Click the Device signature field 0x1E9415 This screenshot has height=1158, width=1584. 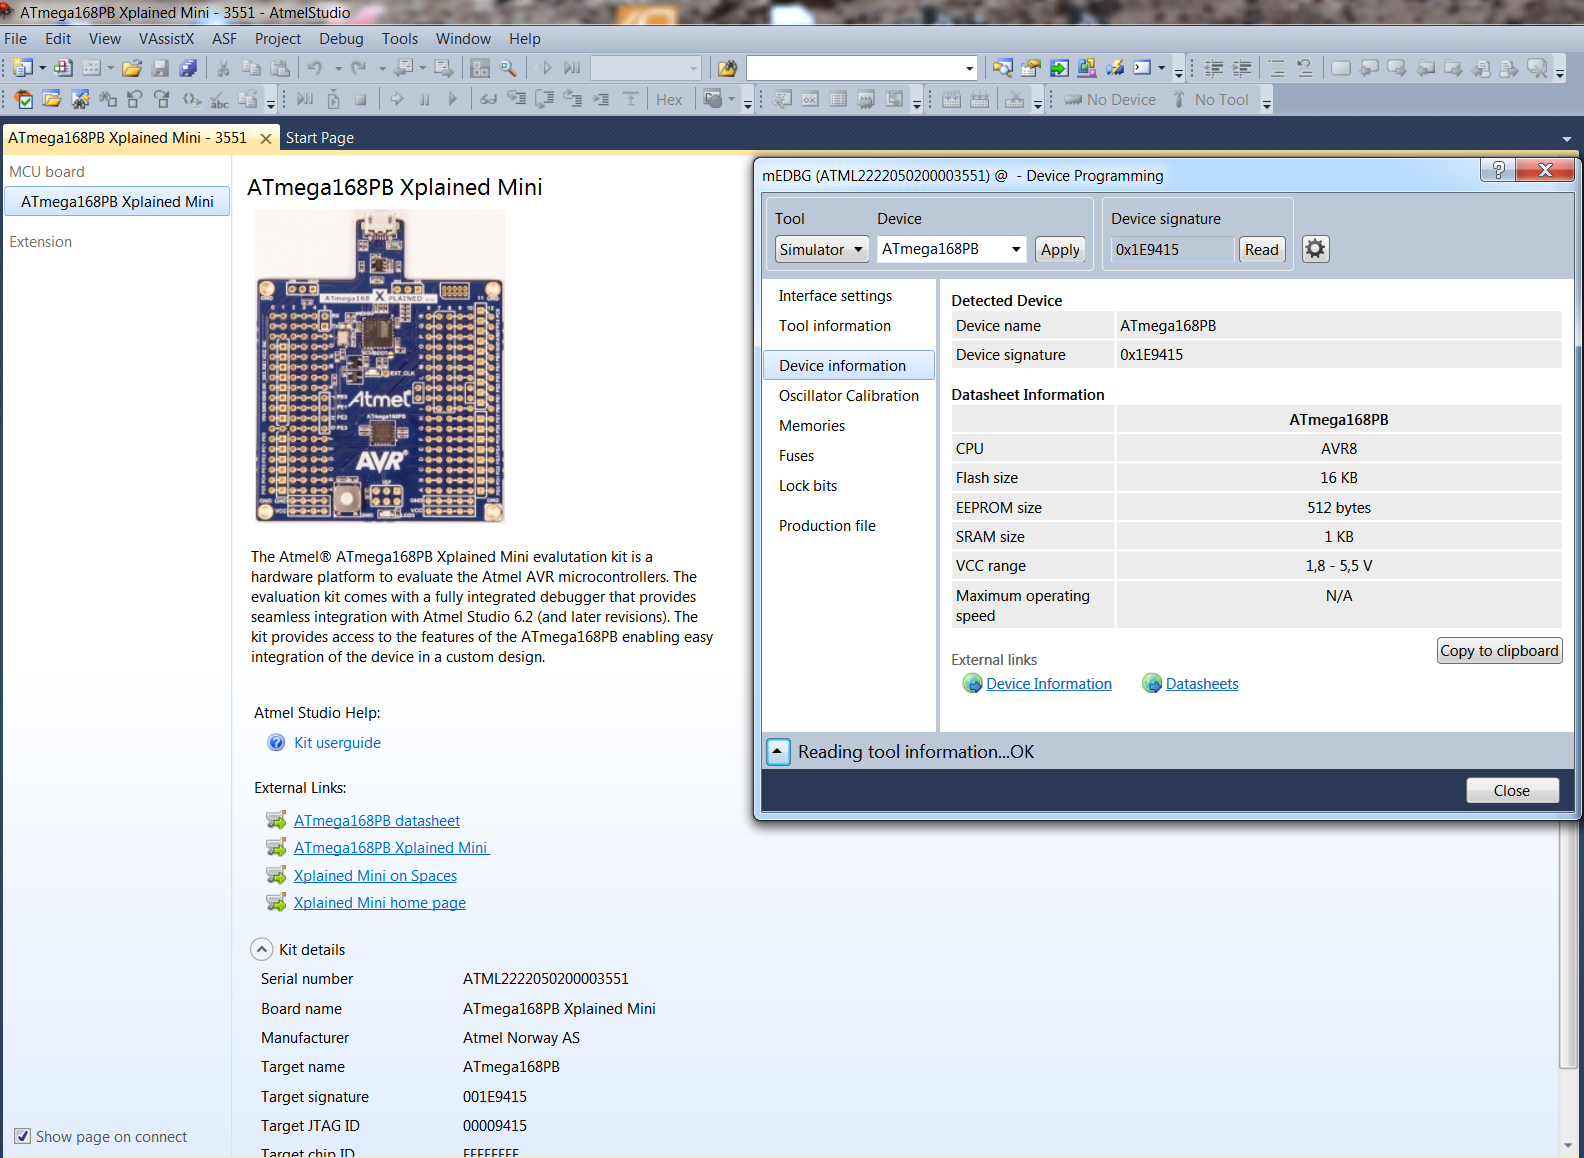[x=1172, y=250]
